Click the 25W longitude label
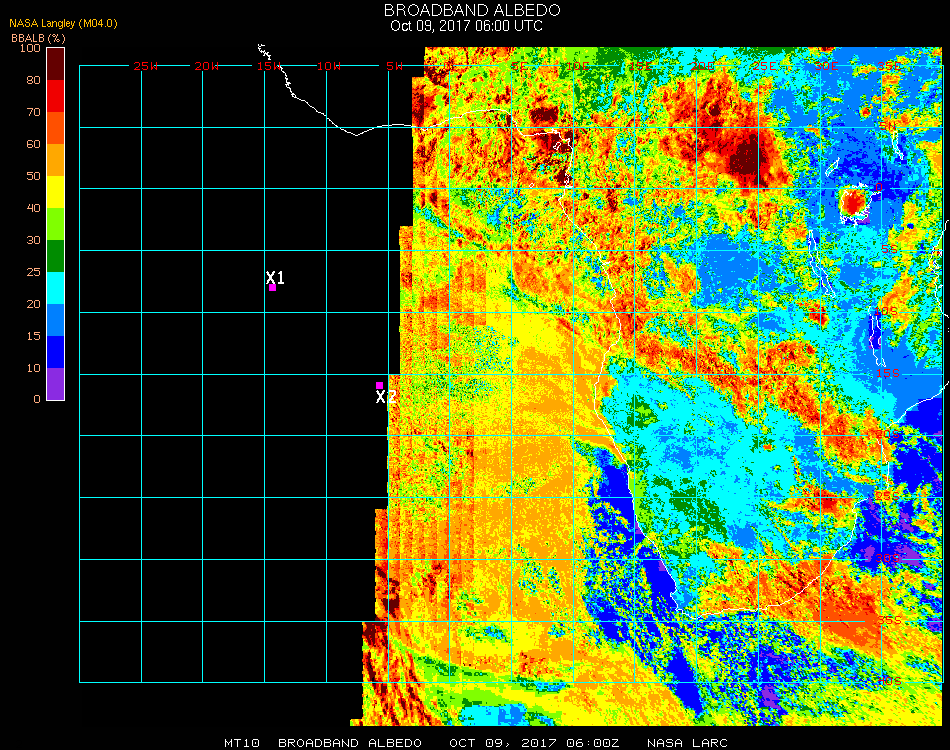This screenshot has height=750, width=950. click(x=146, y=66)
